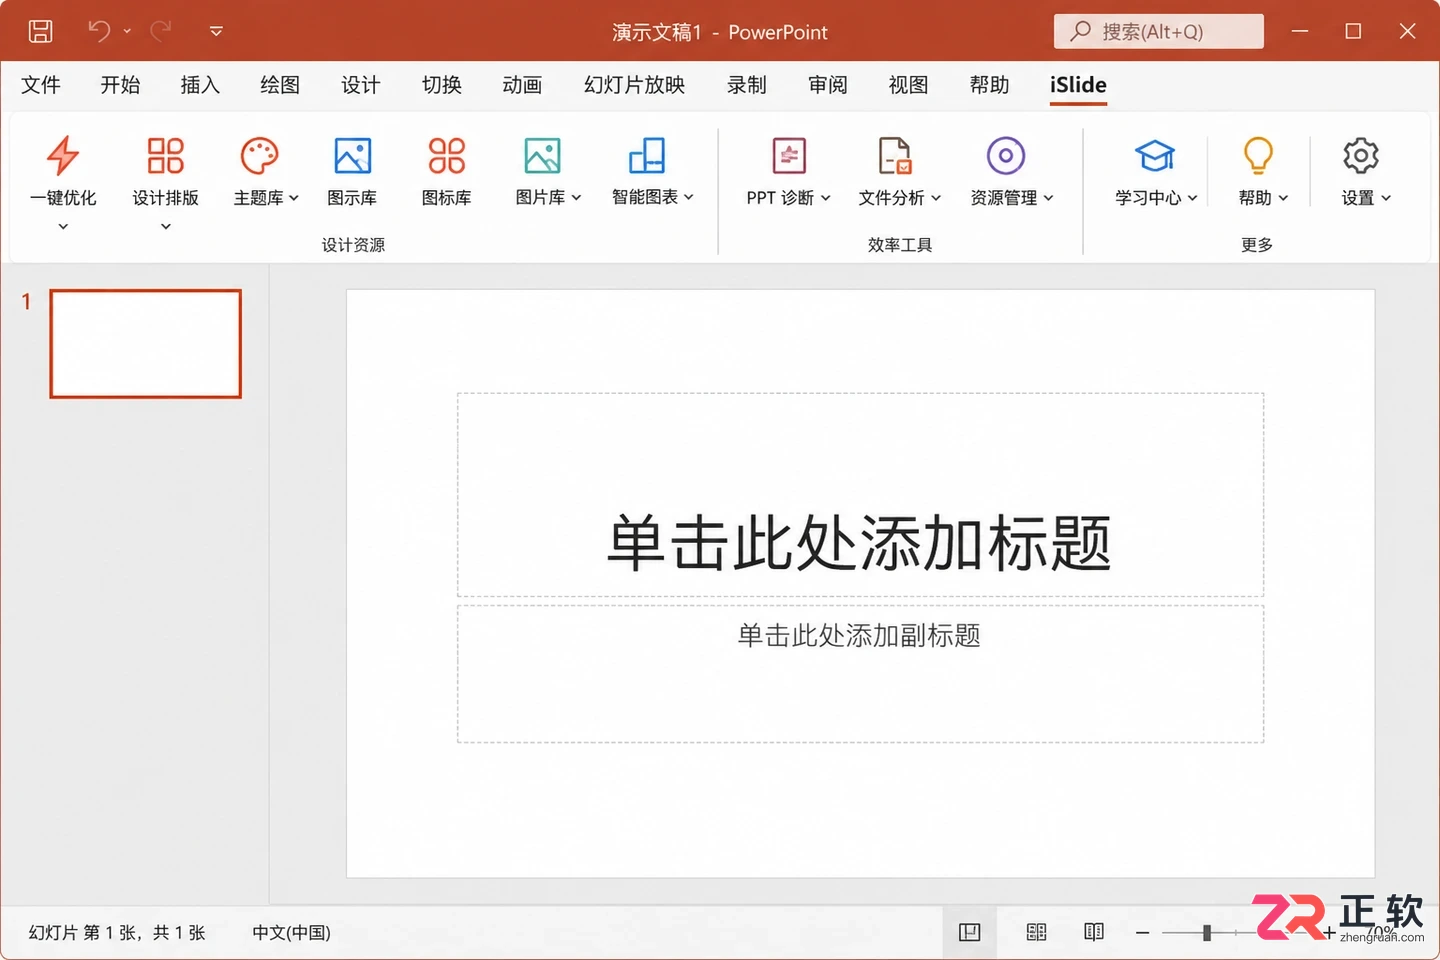Switch to the 设计 ribbon tab
The image size is (1440, 960).
[361, 85]
